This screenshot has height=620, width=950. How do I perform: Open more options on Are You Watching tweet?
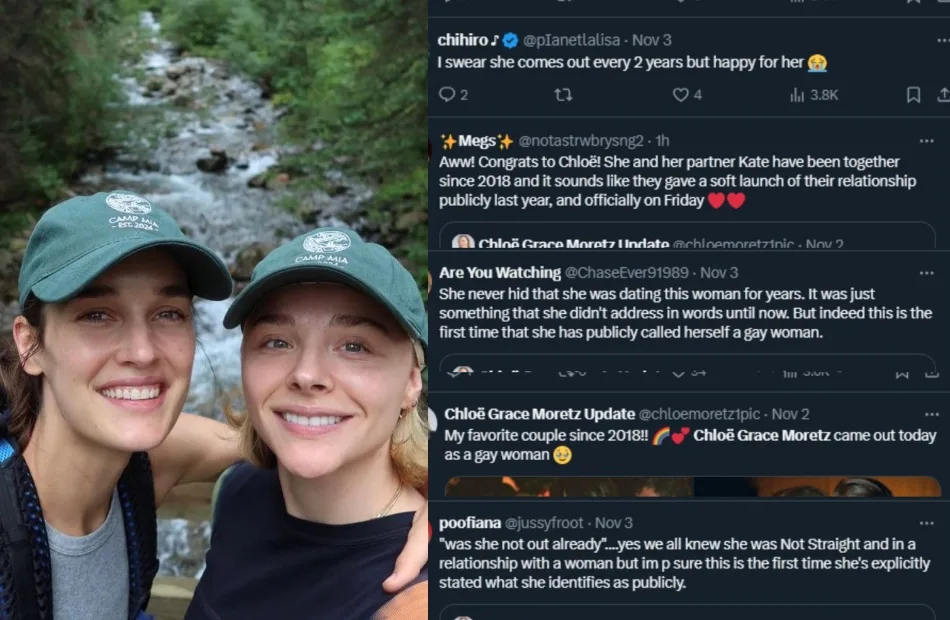[932, 272]
